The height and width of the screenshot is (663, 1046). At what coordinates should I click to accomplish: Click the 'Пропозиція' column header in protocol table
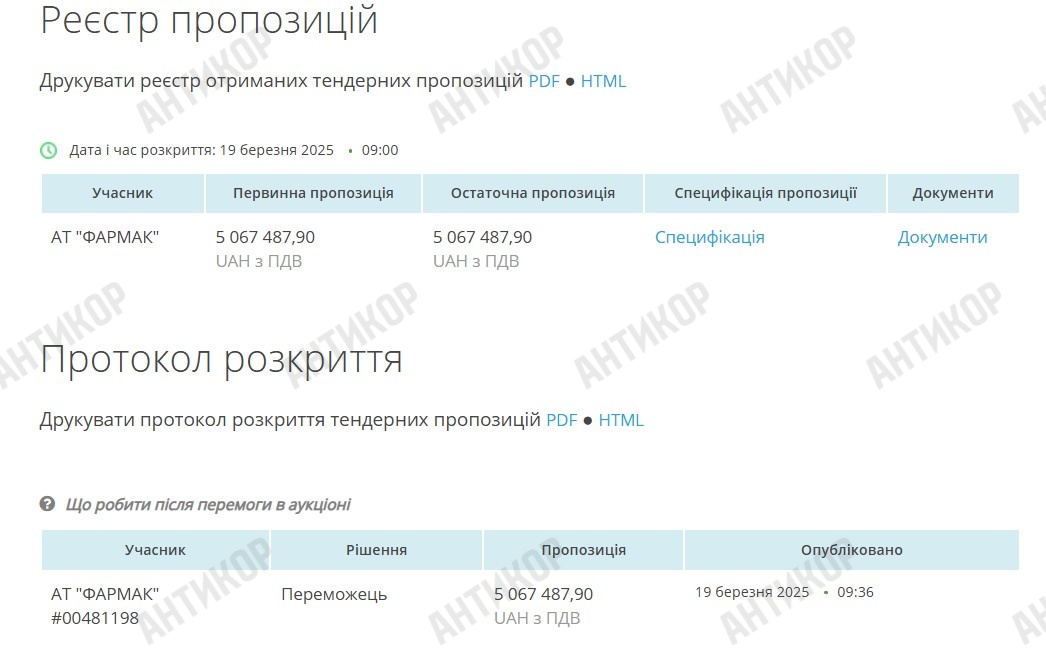pos(583,550)
